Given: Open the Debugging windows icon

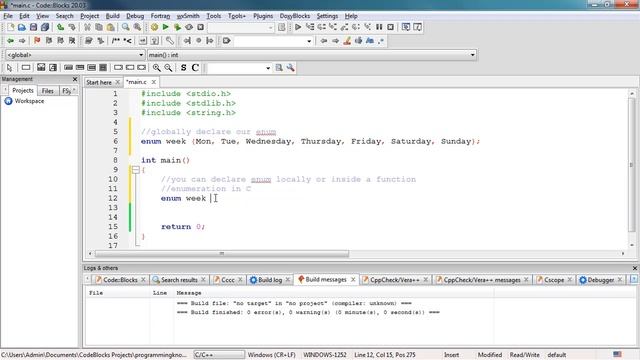Looking at the screenshot, I should pyautogui.click(x=406, y=27).
